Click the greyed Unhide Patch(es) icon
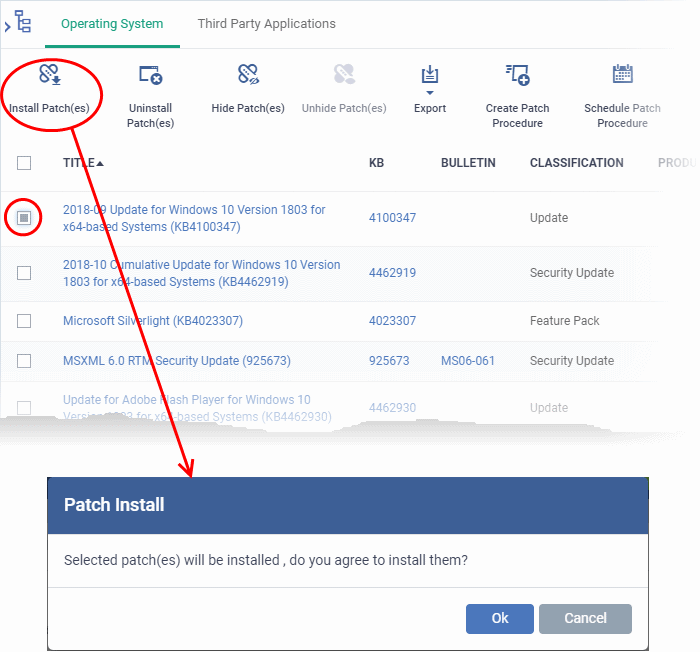 tap(344, 74)
